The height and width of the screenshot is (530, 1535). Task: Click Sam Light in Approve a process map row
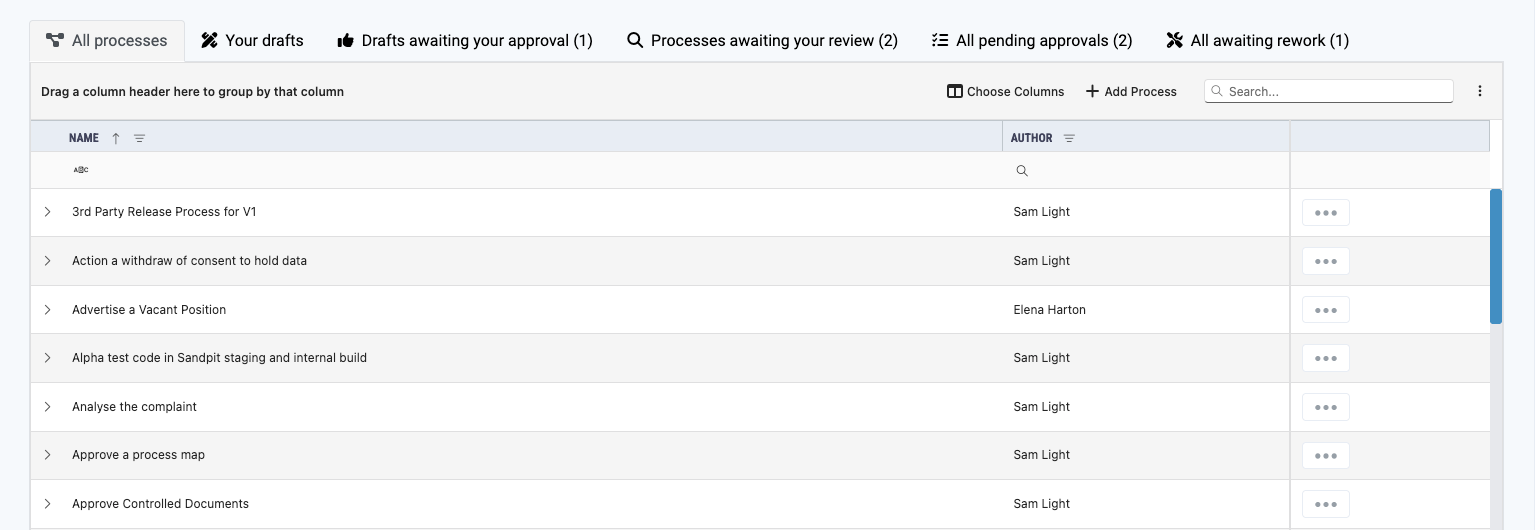point(1041,455)
